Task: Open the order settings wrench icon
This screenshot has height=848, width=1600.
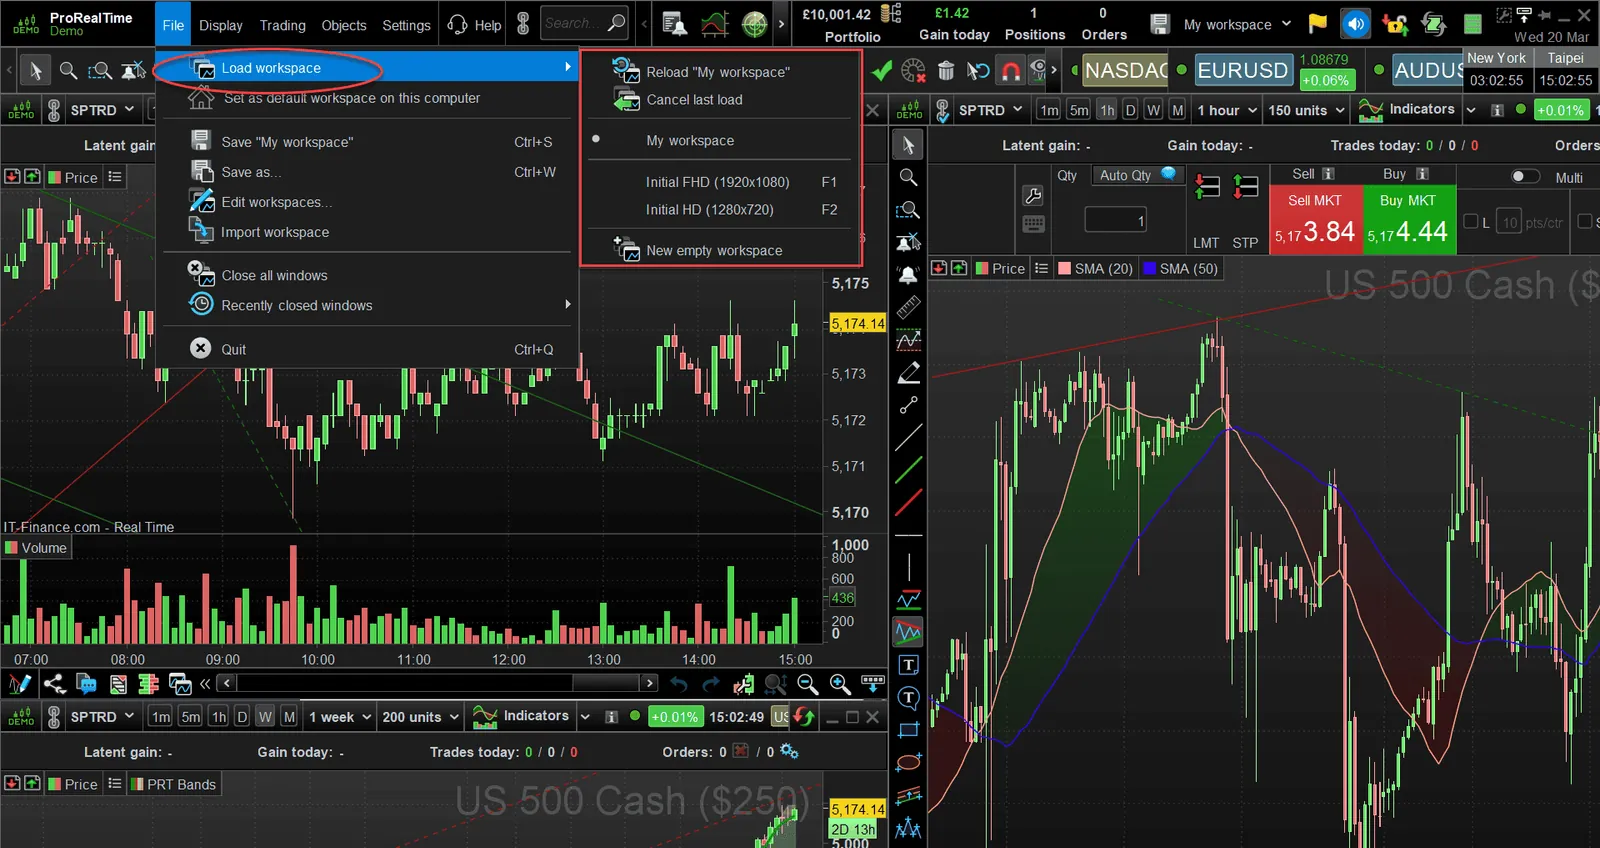Action: (x=1033, y=195)
